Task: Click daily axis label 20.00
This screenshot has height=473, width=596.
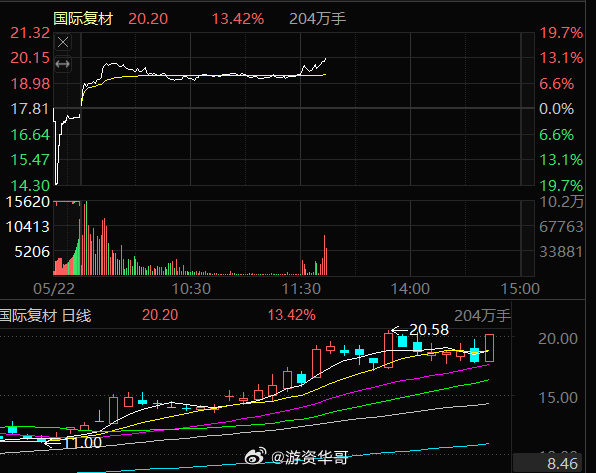Action: (x=558, y=338)
